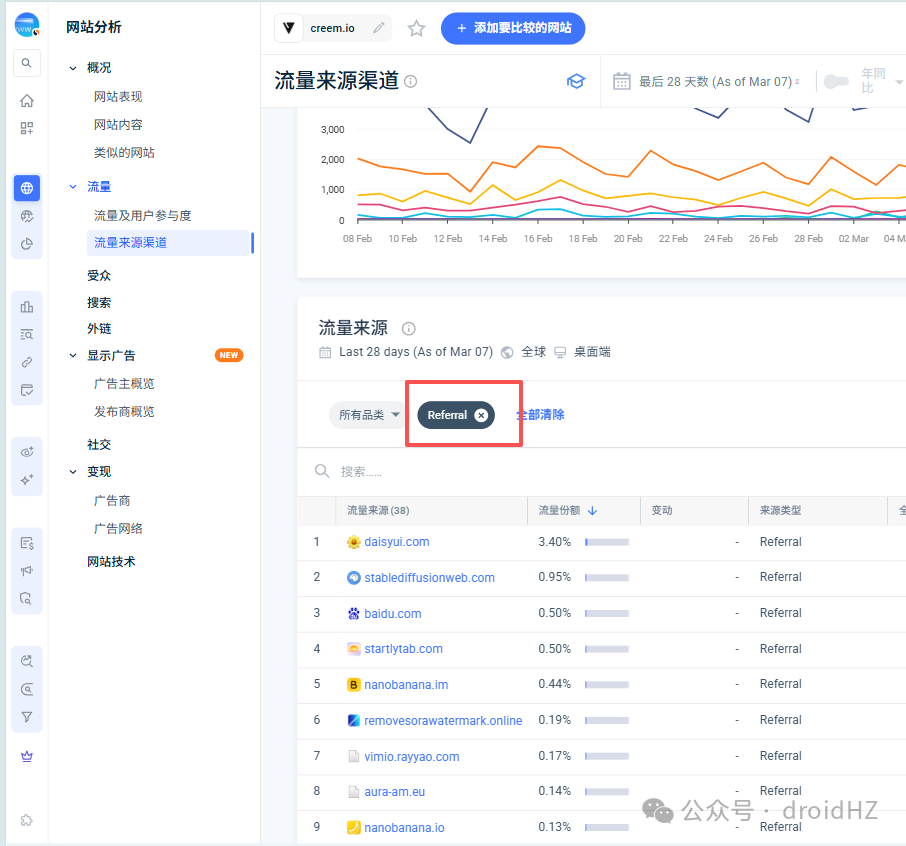The width and height of the screenshot is (906, 846).
Task: Open the funnel filter icon in left rail
Action: coord(27,717)
